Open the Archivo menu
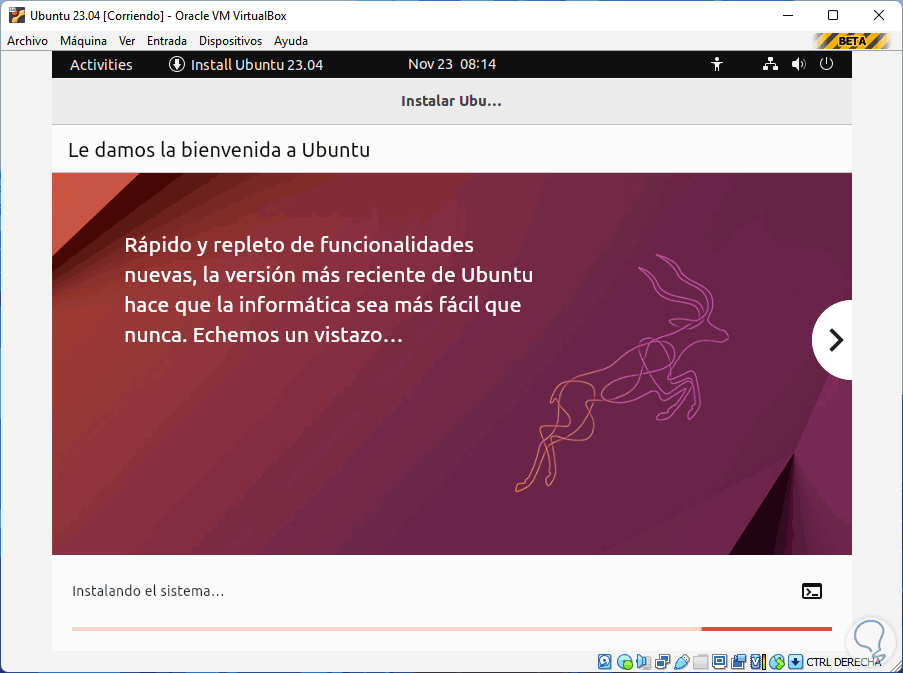The height and width of the screenshot is (673, 903). pyautogui.click(x=27, y=41)
